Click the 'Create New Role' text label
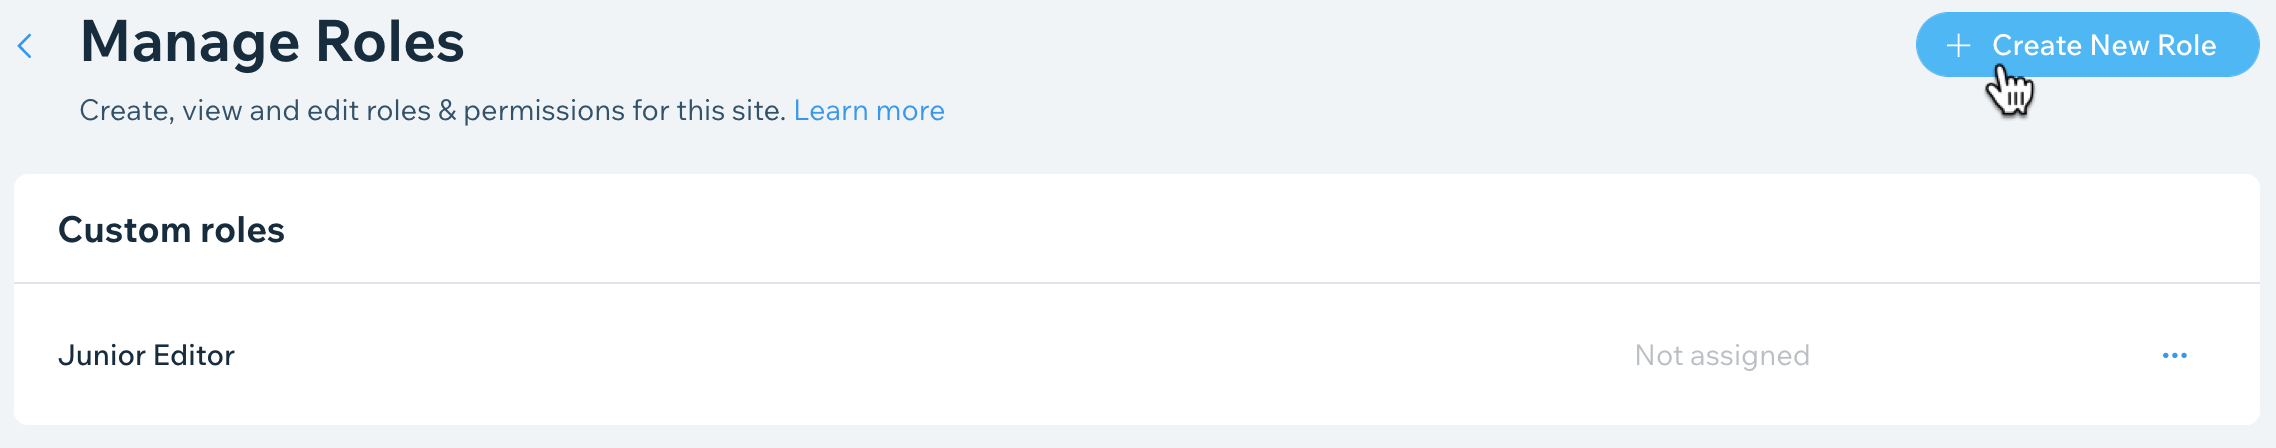Viewport: 2276px width, 448px height. coord(2104,45)
